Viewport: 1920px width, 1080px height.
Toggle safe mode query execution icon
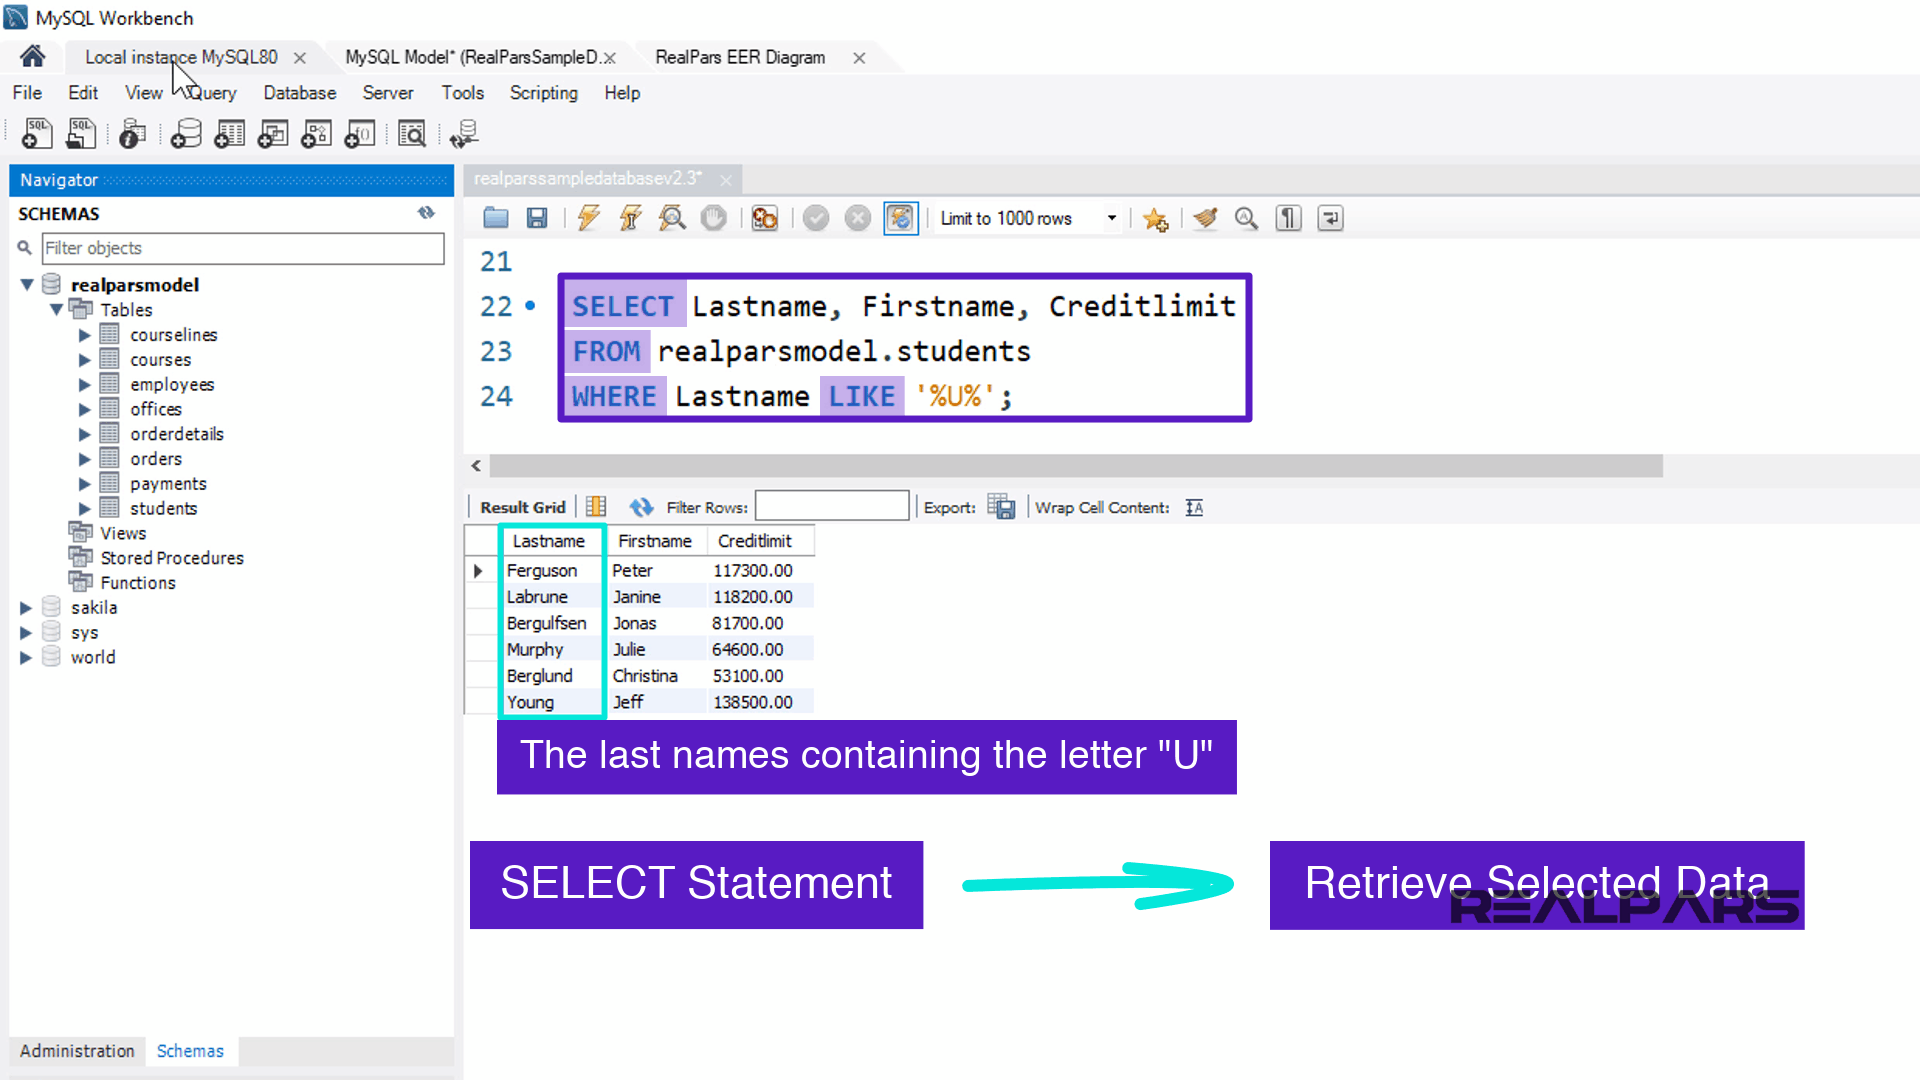[900, 218]
